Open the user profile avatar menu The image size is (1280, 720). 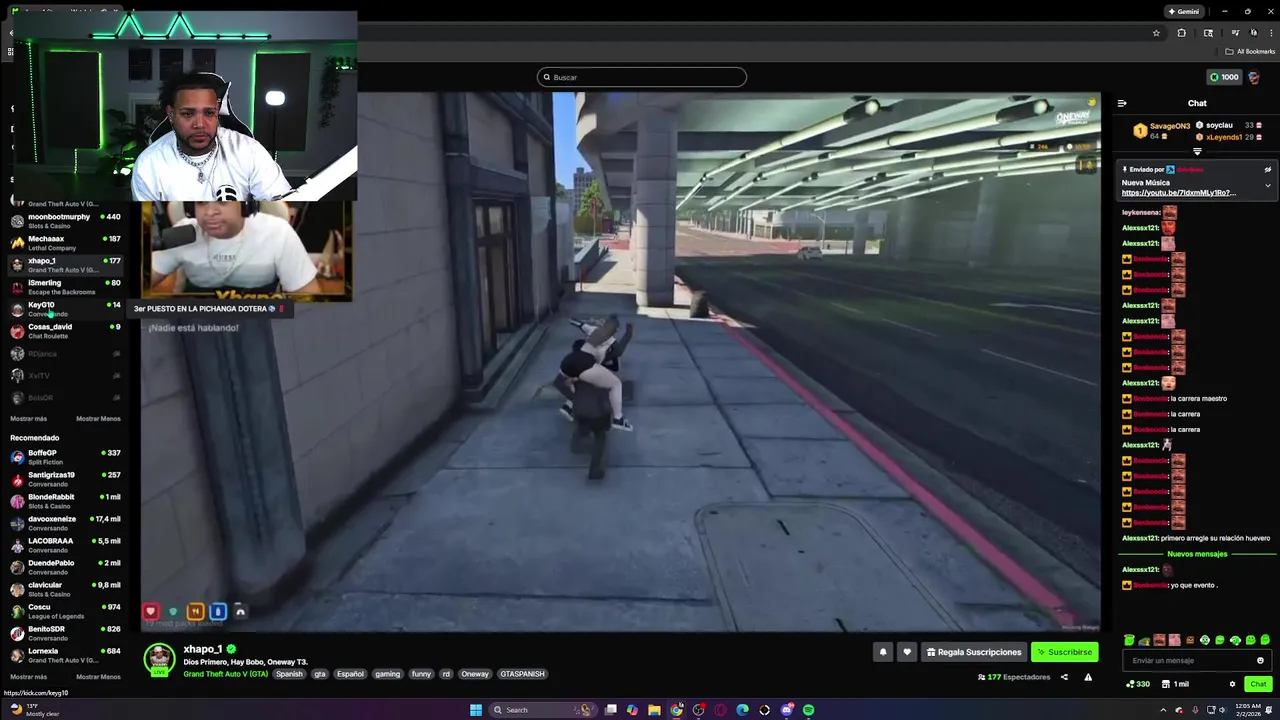(1254, 77)
